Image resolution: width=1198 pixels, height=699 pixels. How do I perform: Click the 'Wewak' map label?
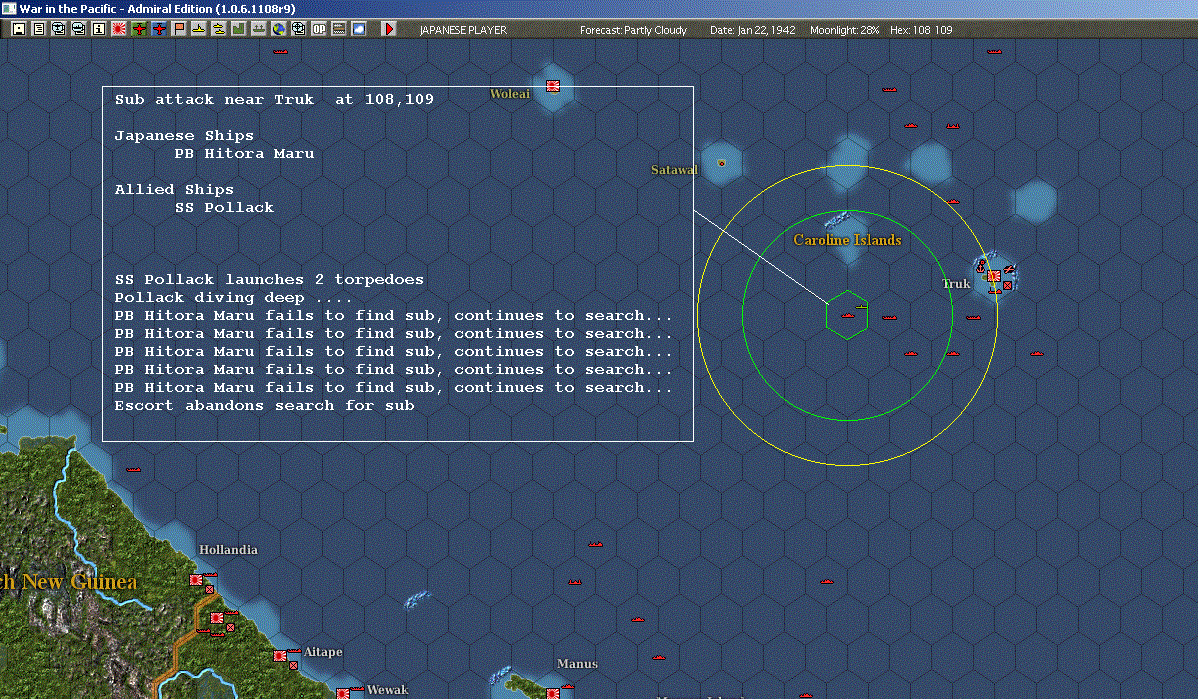(x=387, y=690)
